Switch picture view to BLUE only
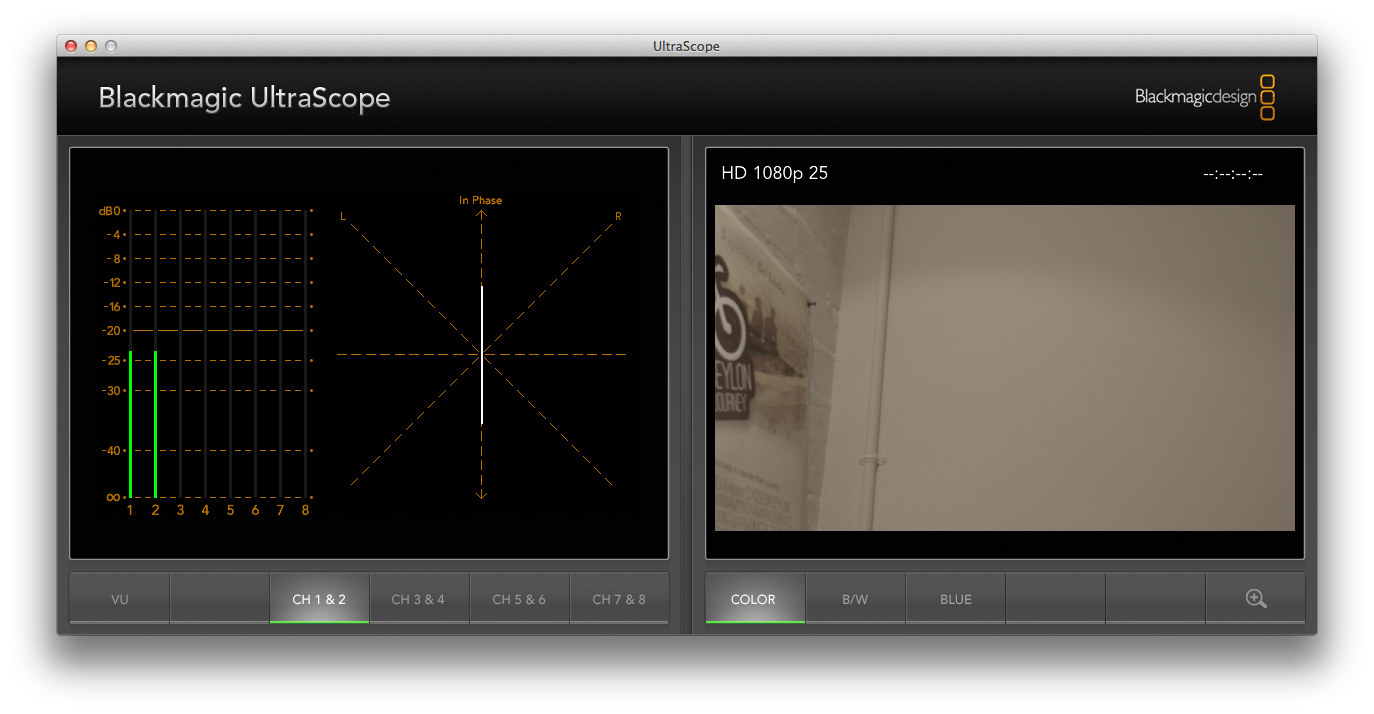 955,599
